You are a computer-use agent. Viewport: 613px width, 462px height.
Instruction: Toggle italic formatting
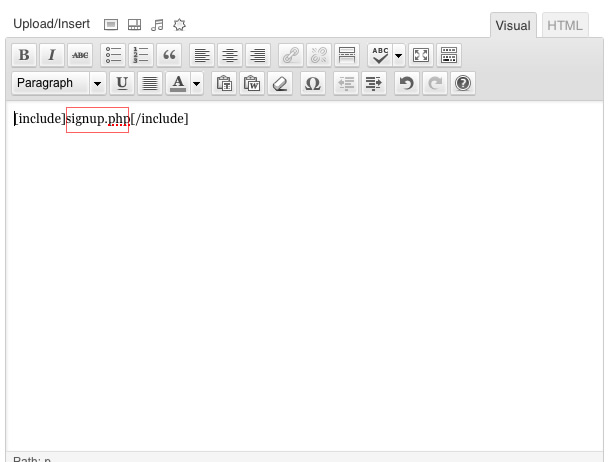pyautogui.click(x=52, y=55)
